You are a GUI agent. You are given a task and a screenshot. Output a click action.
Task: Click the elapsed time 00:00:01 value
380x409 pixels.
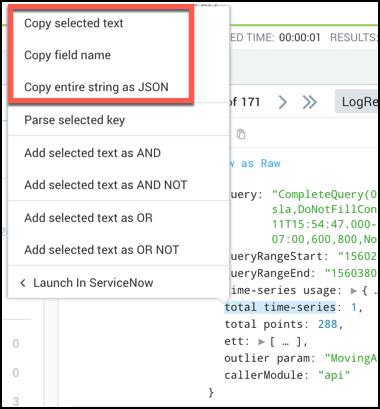[300, 38]
